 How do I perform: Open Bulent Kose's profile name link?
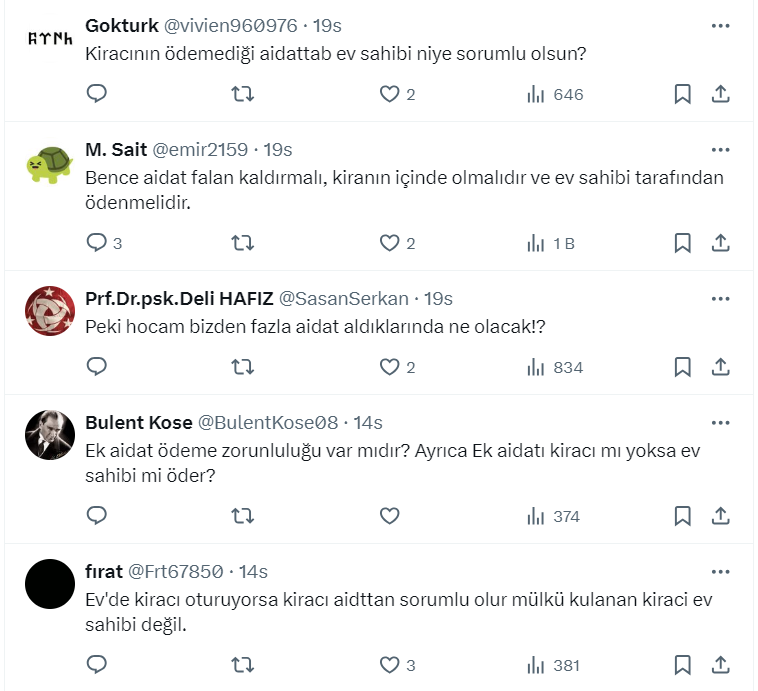pos(139,422)
